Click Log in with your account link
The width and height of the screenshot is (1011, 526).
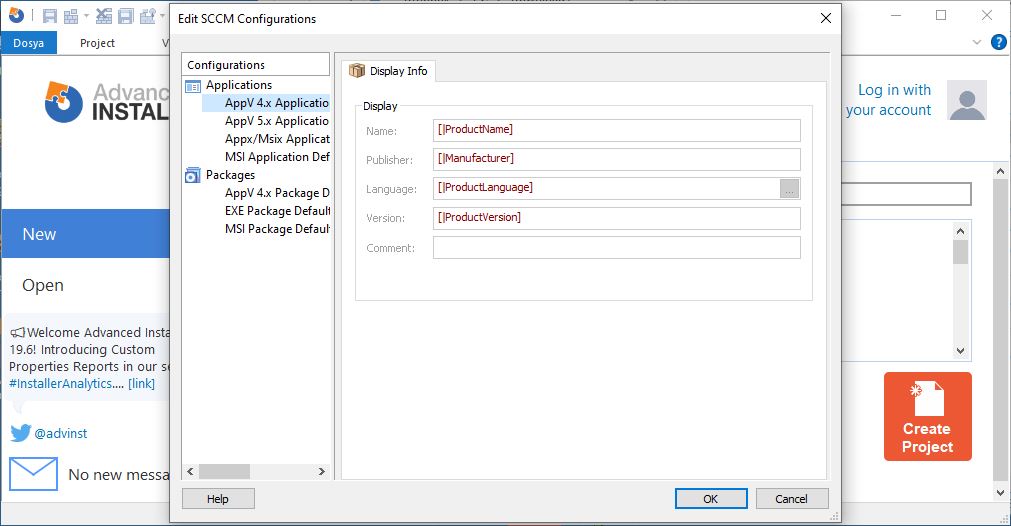tap(888, 100)
